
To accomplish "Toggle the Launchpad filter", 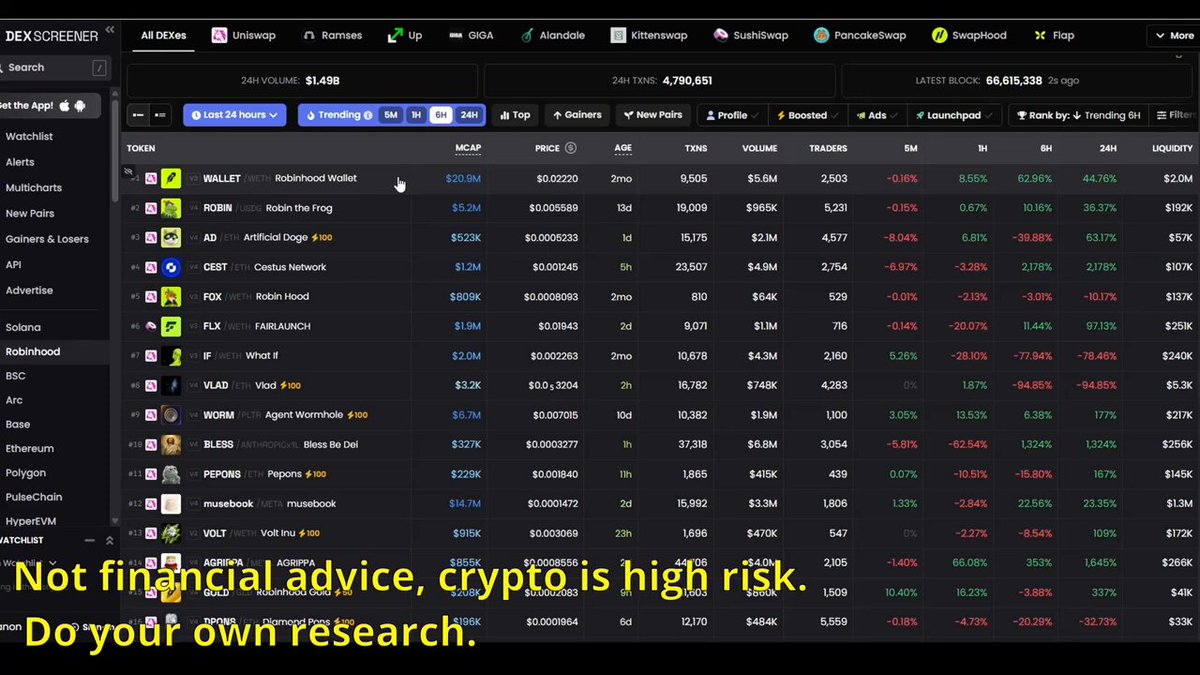I will (x=953, y=115).
